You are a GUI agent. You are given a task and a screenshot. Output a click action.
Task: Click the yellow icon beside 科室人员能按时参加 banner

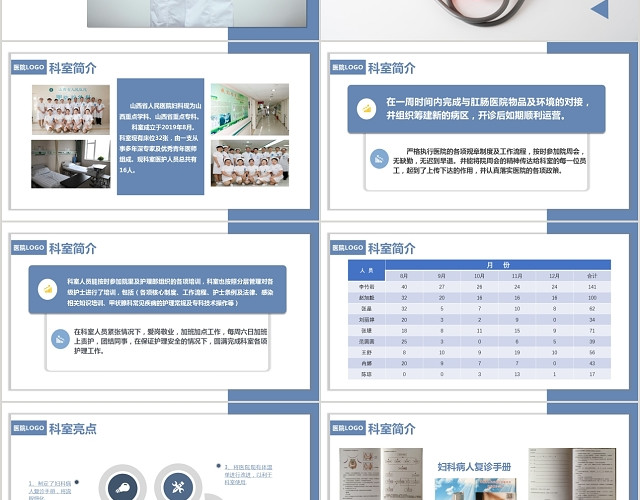48,289
